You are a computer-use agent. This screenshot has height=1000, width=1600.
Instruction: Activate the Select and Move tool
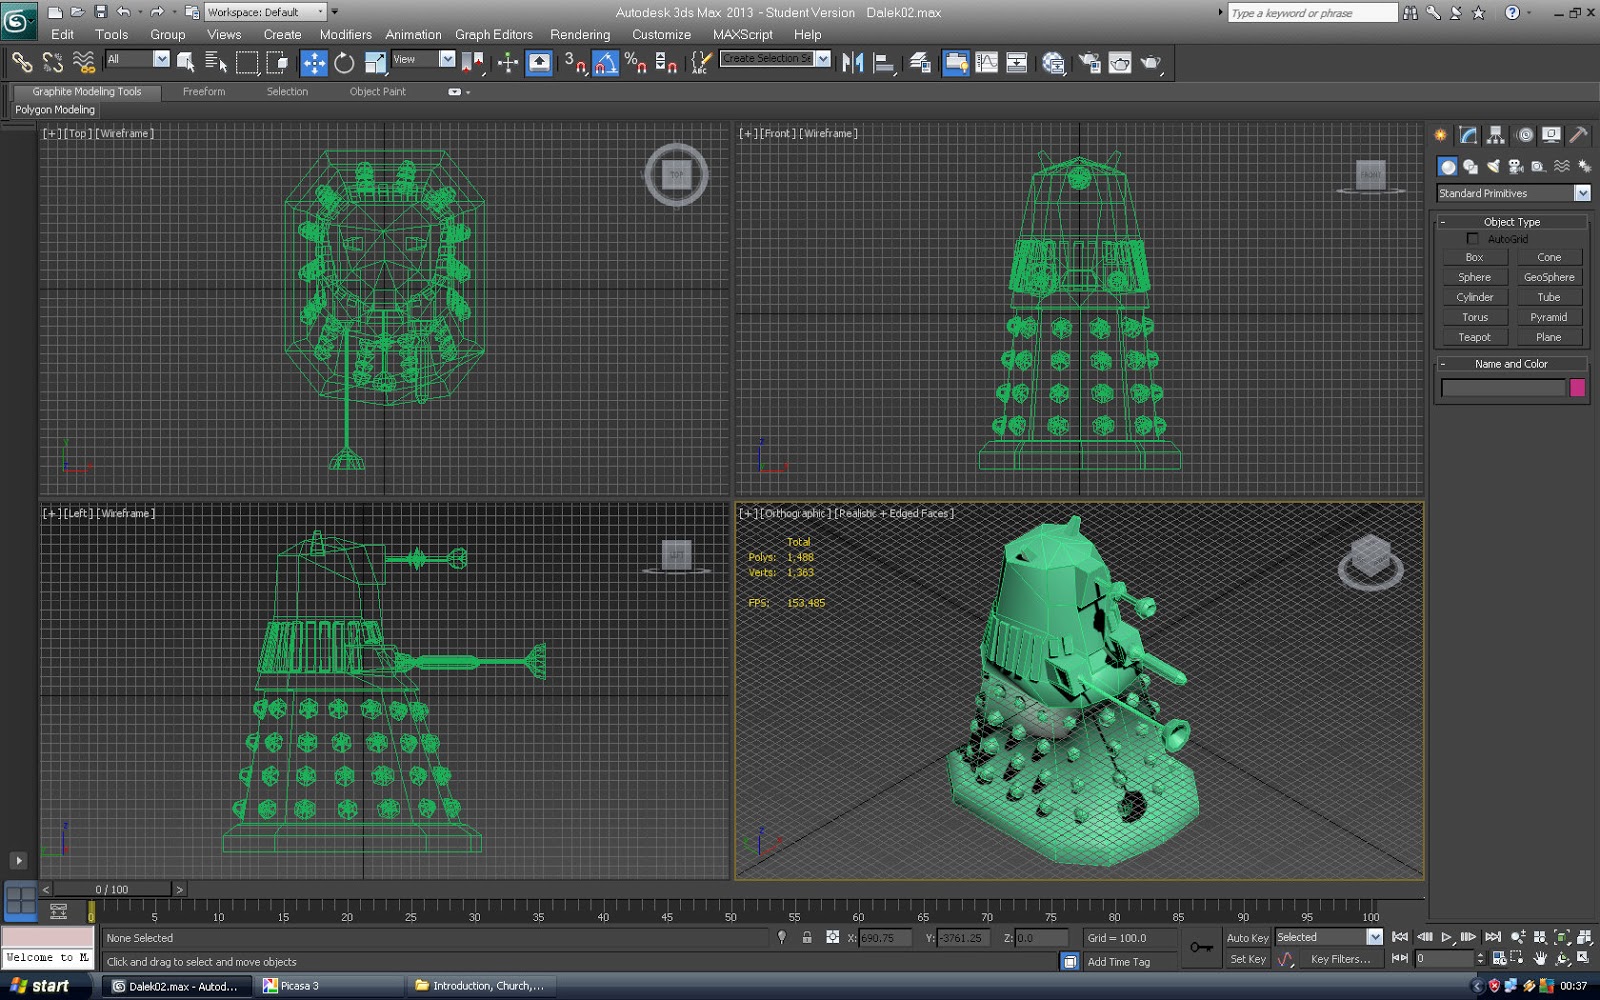coord(314,63)
